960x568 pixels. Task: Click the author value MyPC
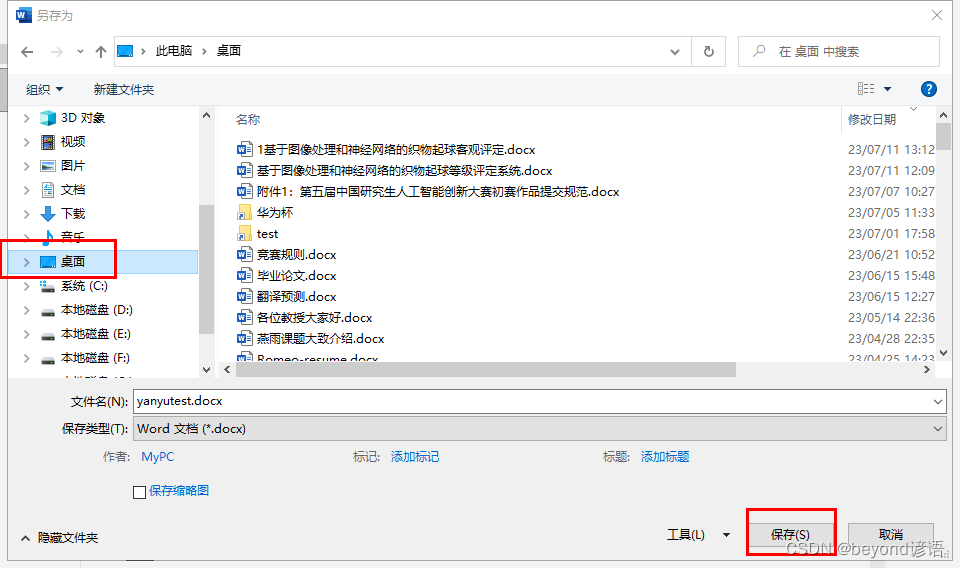pos(157,457)
